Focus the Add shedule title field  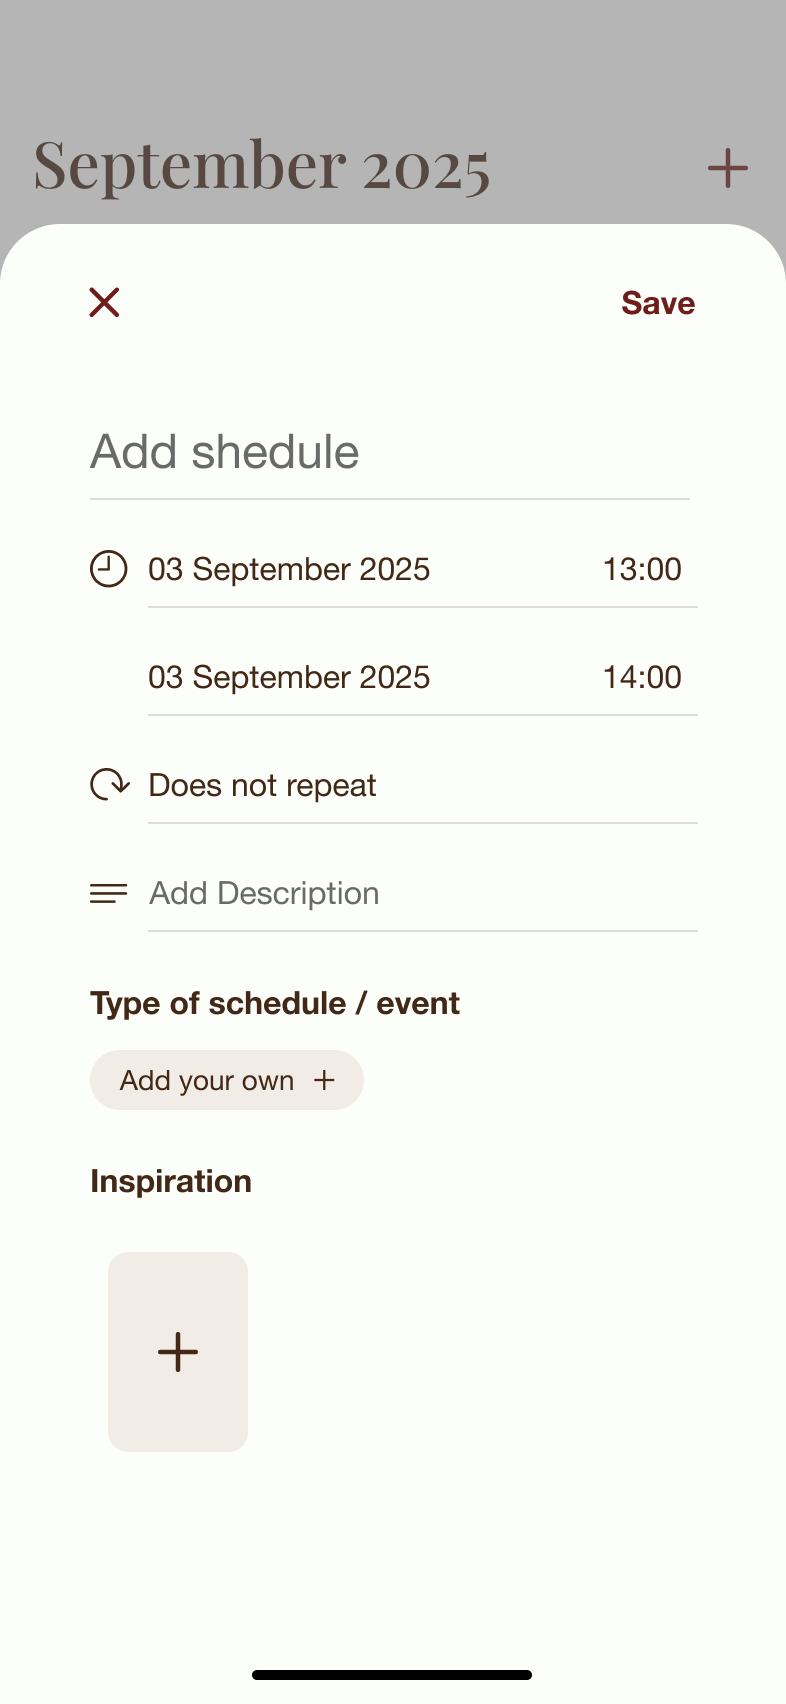coord(389,452)
